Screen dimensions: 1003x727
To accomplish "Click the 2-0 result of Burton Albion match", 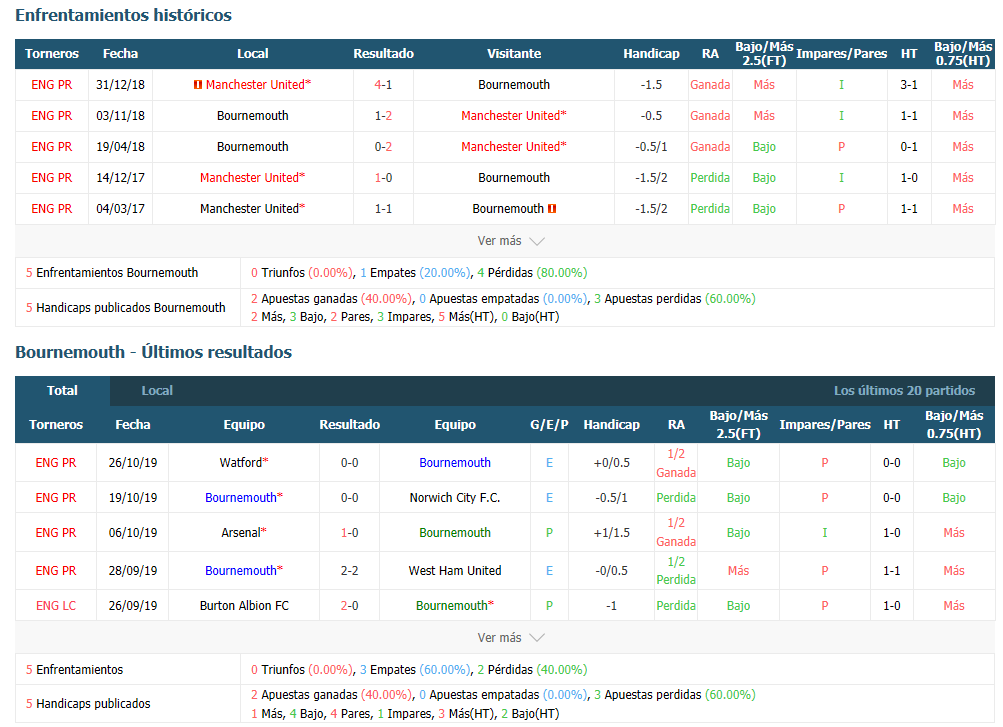I will click(349, 606).
